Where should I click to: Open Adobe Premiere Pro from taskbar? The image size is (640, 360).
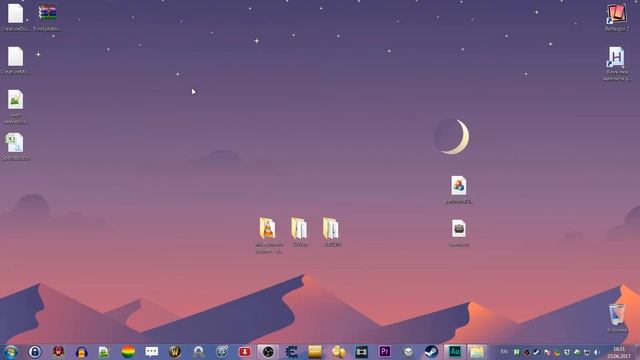pyautogui.click(x=384, y=352)
